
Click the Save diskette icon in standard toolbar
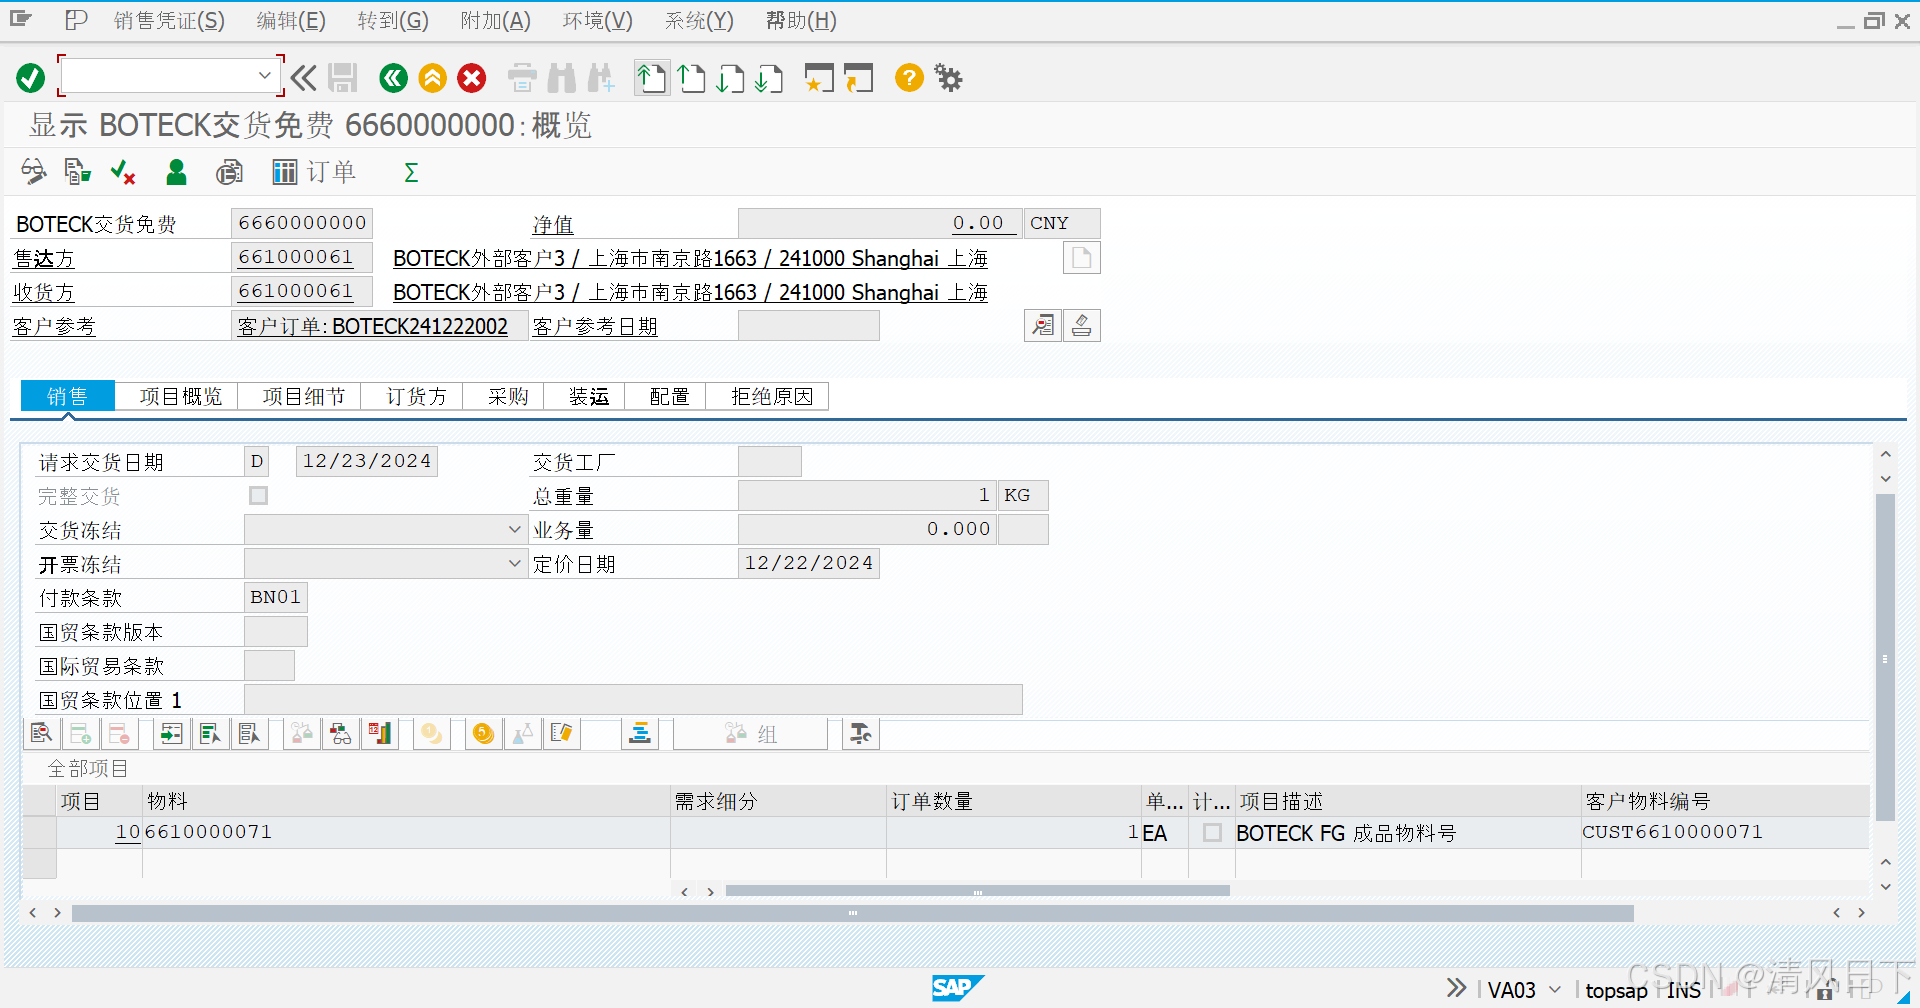click(343, 78)
